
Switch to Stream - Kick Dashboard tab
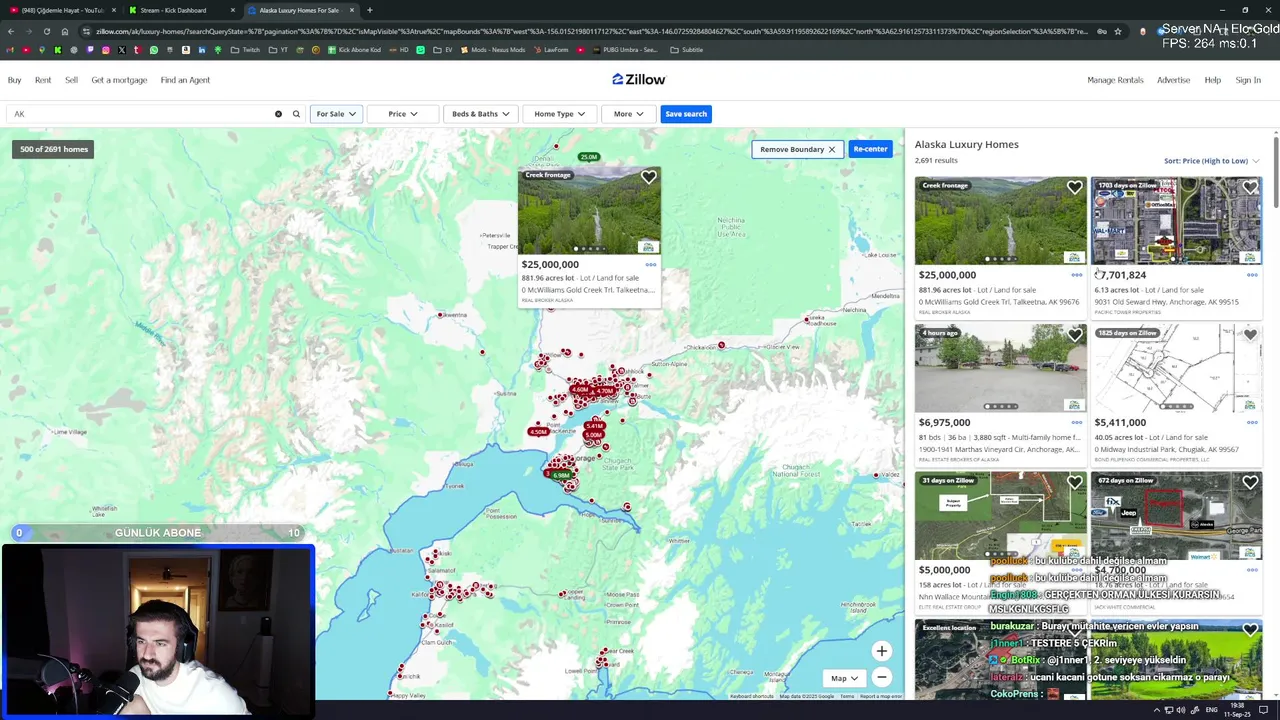pyautogui.click(x=180, y=10)
